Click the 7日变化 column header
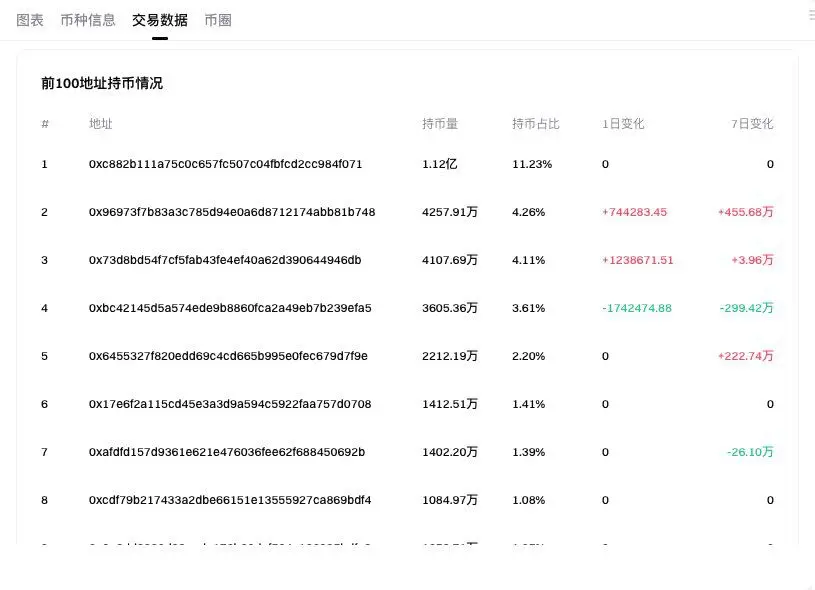 tap(752, 124)
